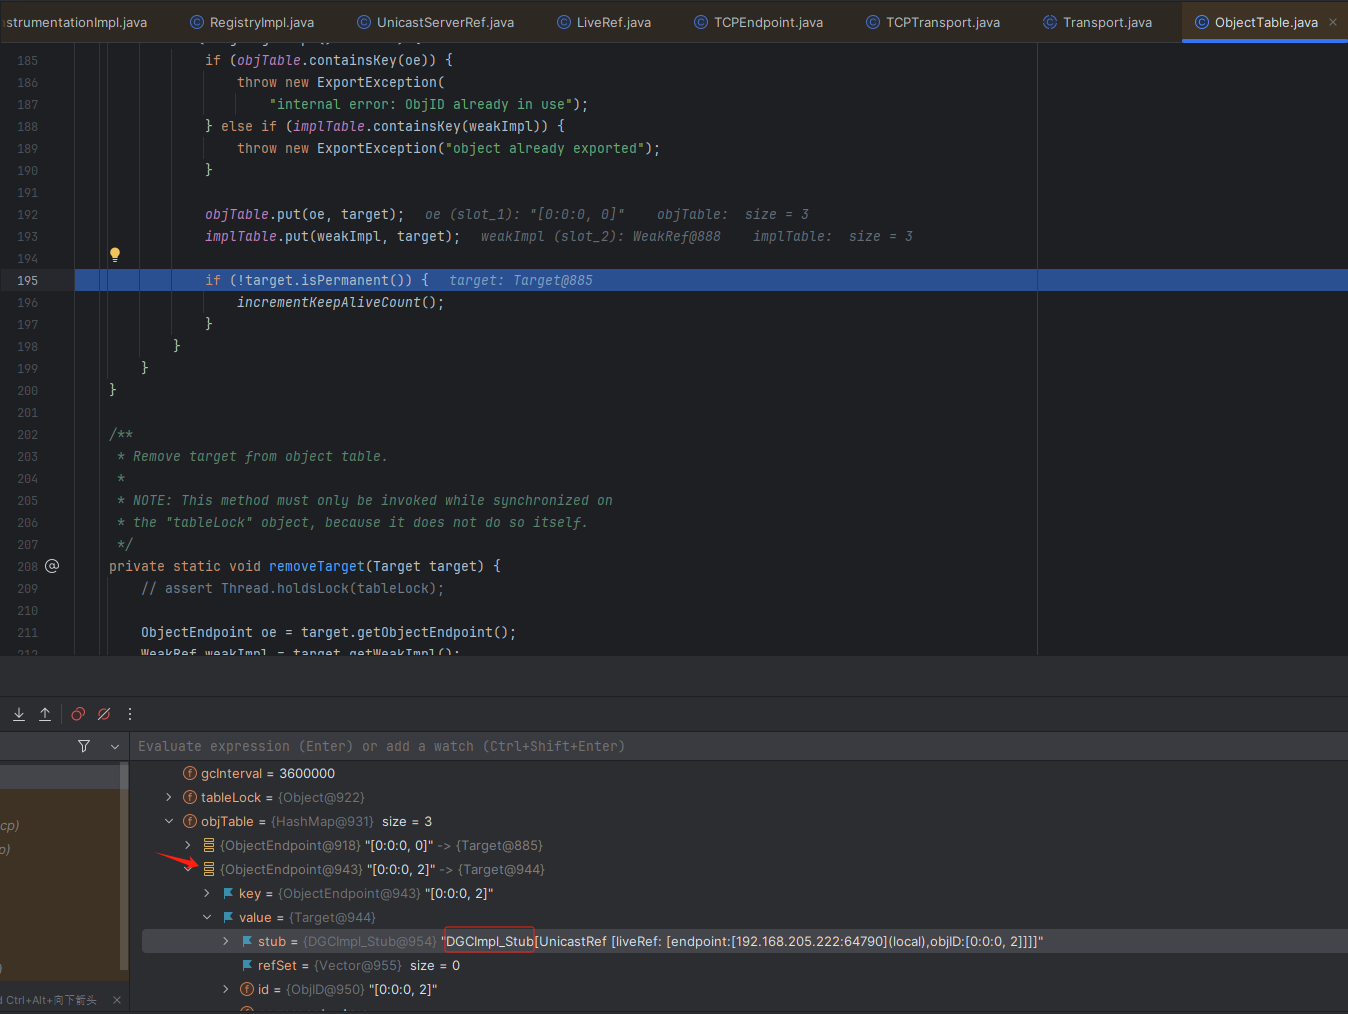Click the frames filter funnel icon
1348x1014 pixels.
(84, 746)
